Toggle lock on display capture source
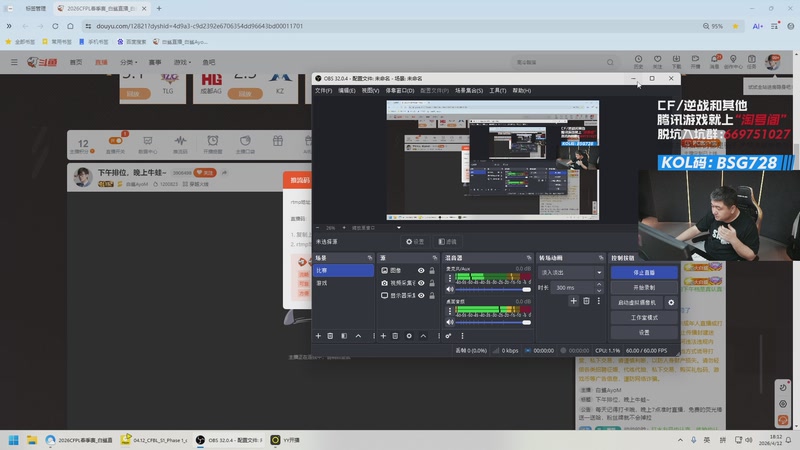Image resolution: width=800 pixels, height=450 pixels. [432, 295]
